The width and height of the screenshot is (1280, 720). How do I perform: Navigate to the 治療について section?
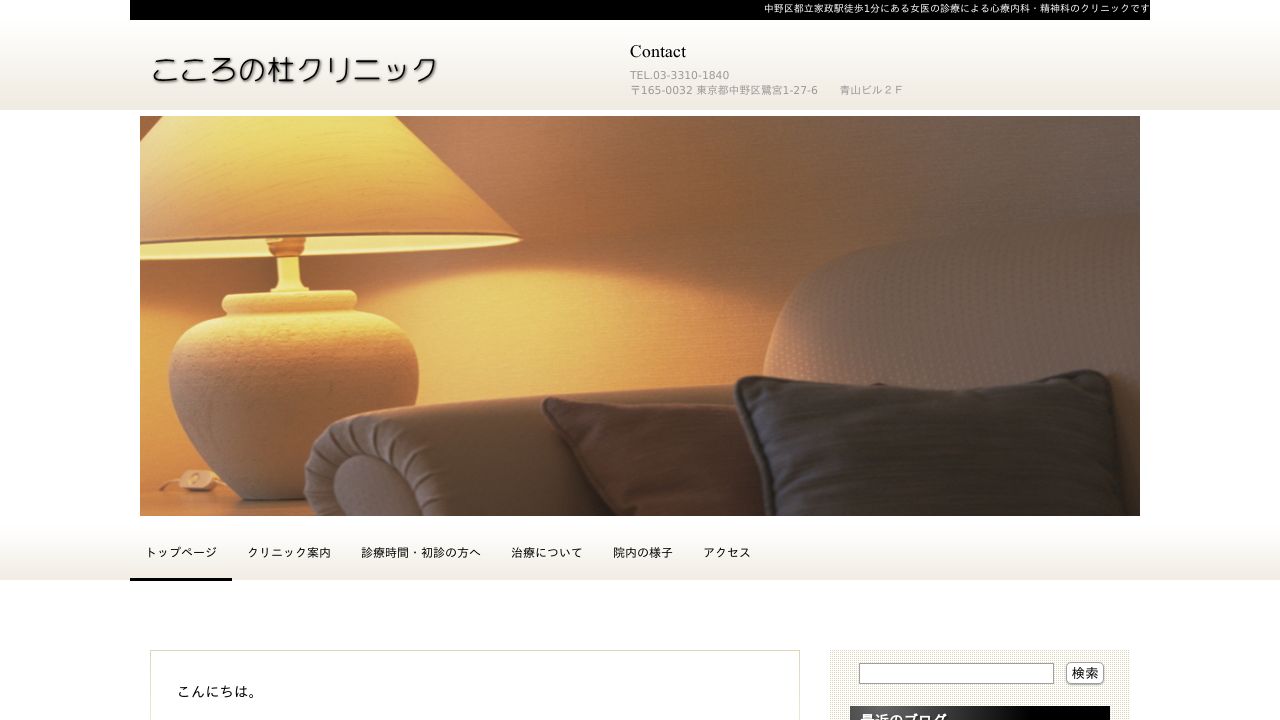(x=546, y=552)
